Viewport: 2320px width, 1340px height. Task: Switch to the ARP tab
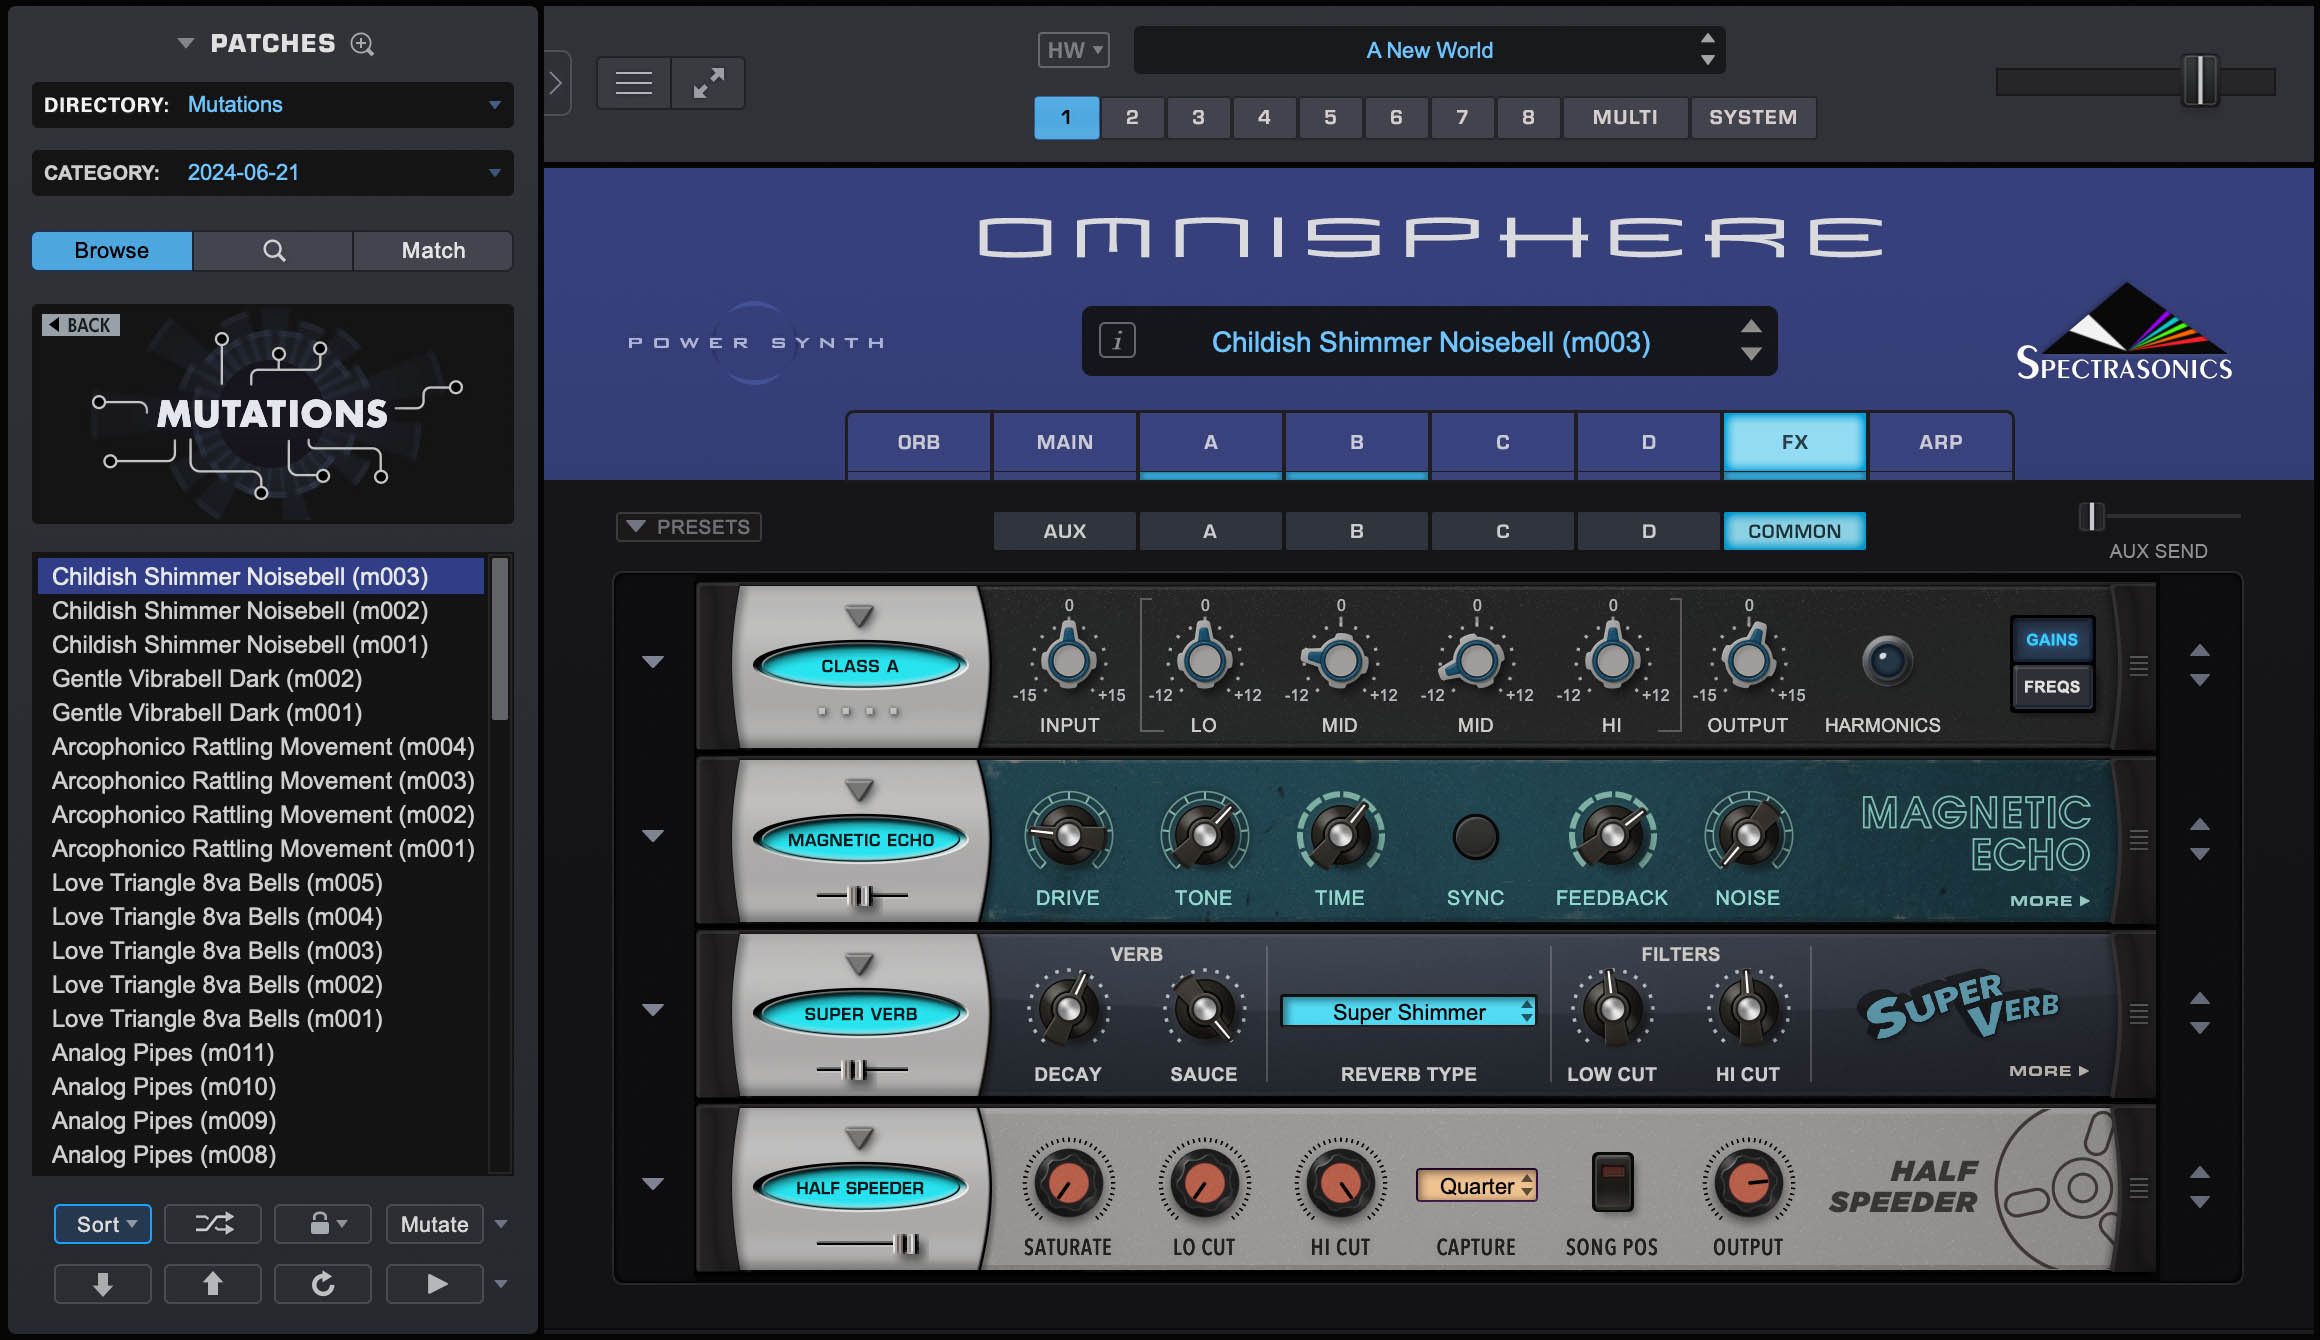point(1940,442)
